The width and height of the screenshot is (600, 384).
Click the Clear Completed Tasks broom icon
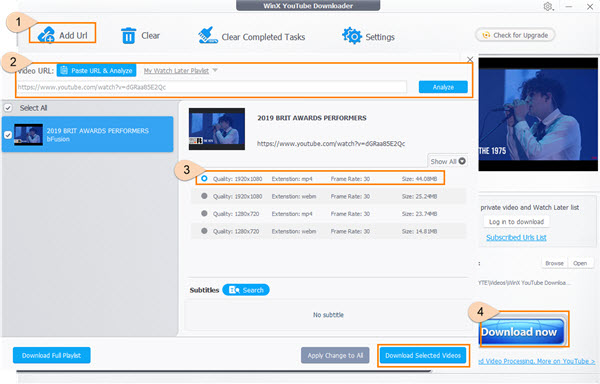click(208, 35)
